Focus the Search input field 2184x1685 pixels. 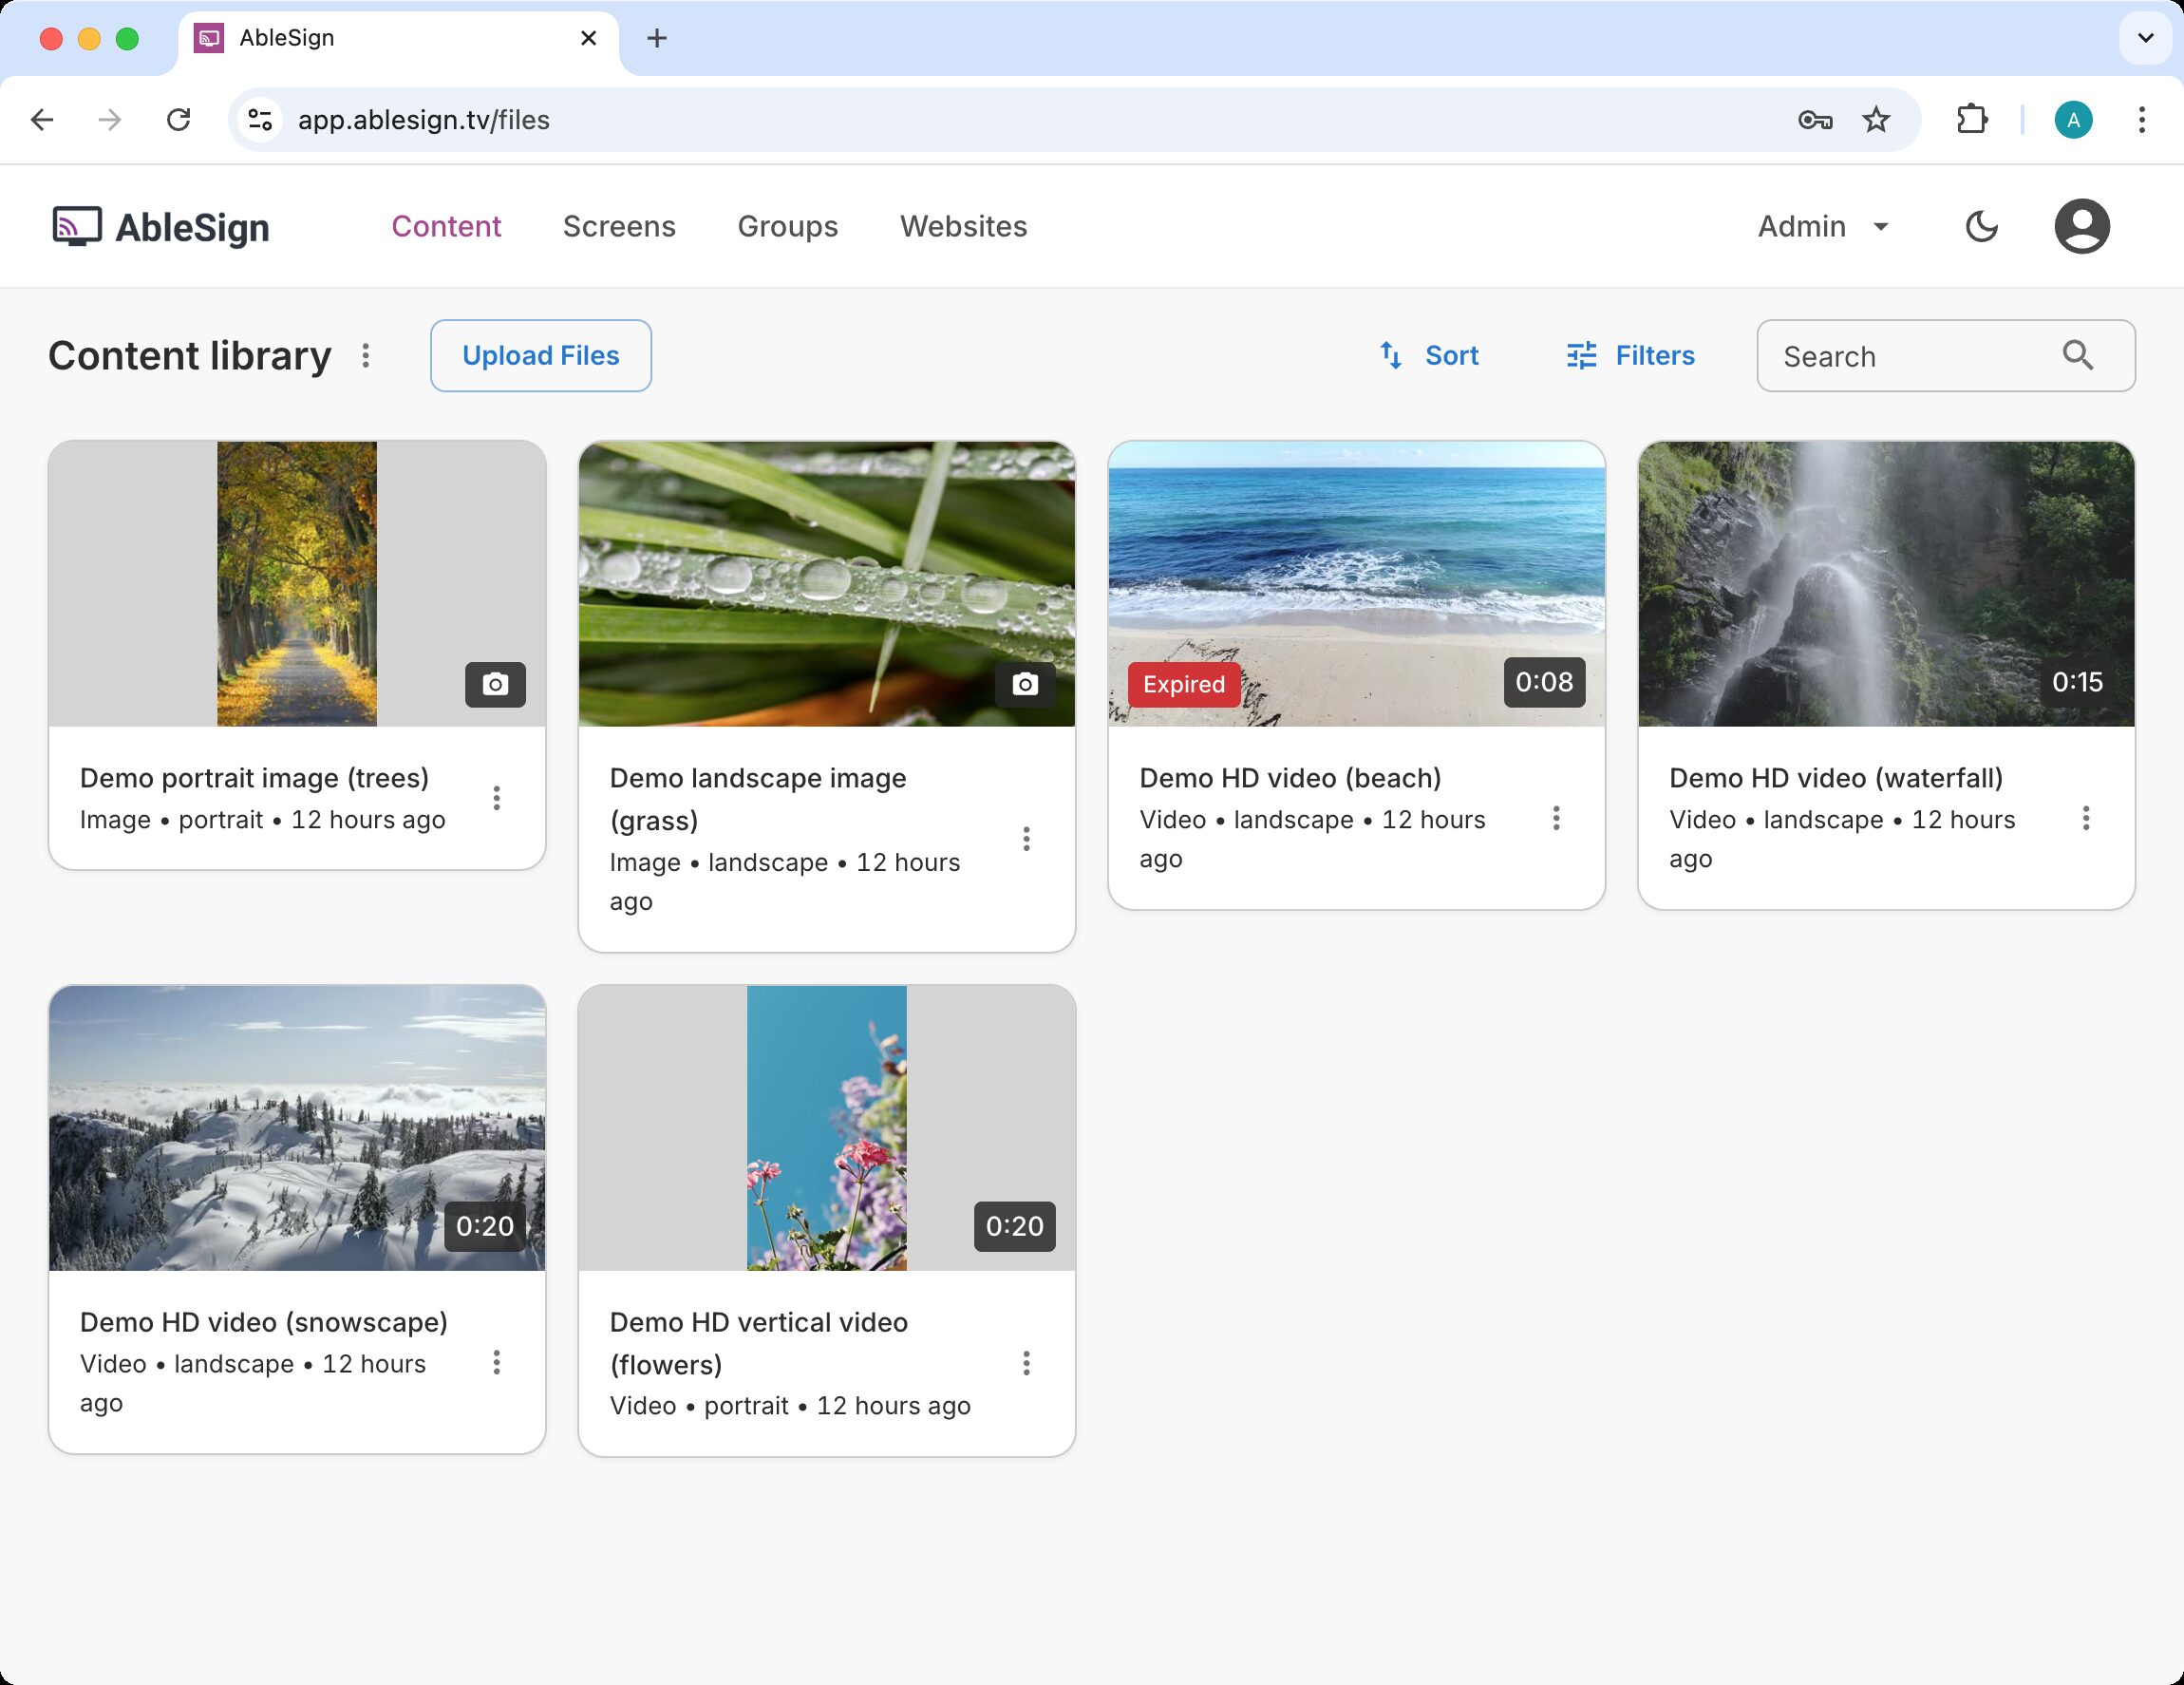tap(1910, 356)
